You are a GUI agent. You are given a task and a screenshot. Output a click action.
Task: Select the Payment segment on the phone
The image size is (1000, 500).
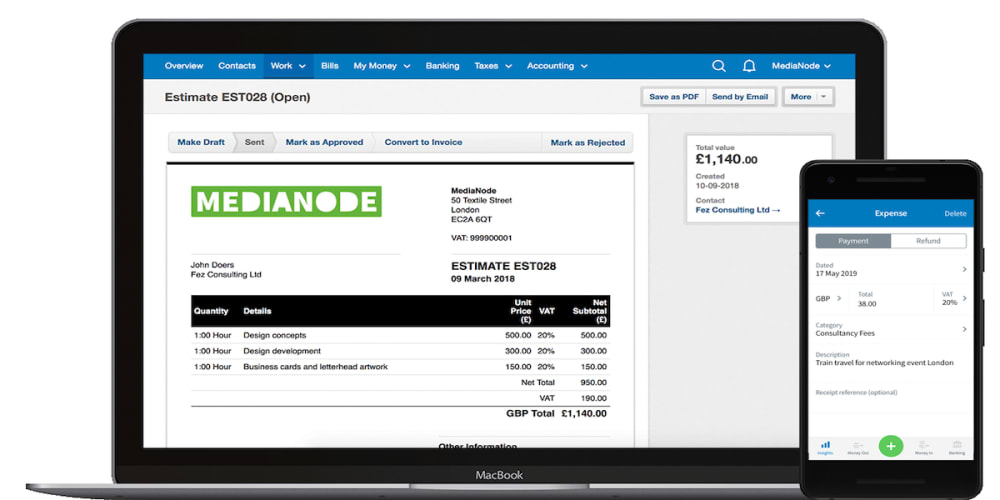[x=853, y=241]
